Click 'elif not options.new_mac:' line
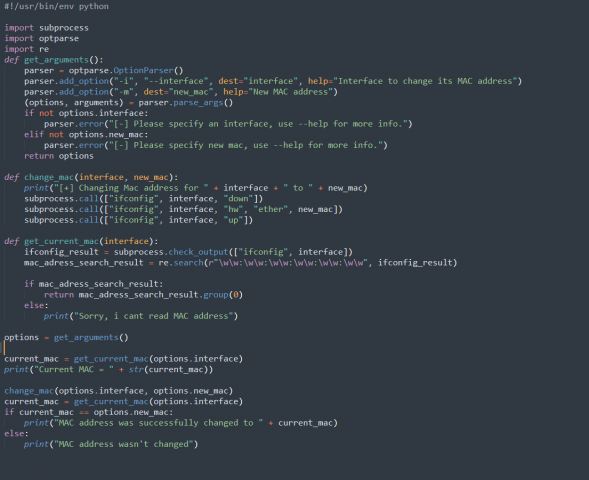The width and height of the screenshot is (589, 480). [x=86, y=134]
